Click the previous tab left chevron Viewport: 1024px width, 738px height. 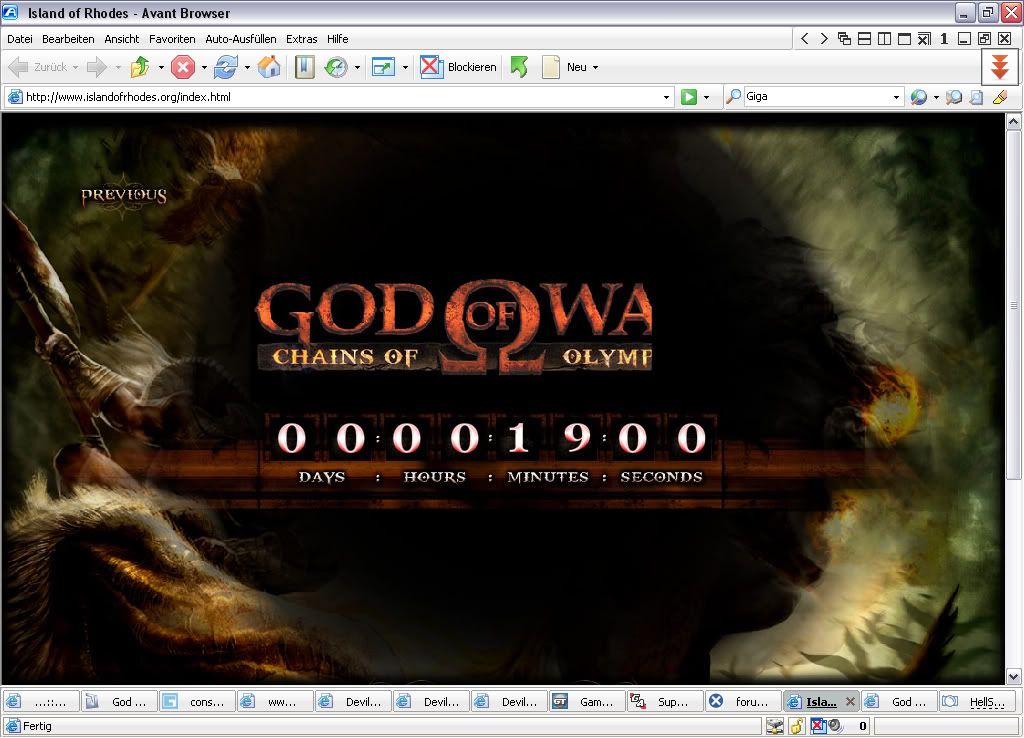point(805,39)
